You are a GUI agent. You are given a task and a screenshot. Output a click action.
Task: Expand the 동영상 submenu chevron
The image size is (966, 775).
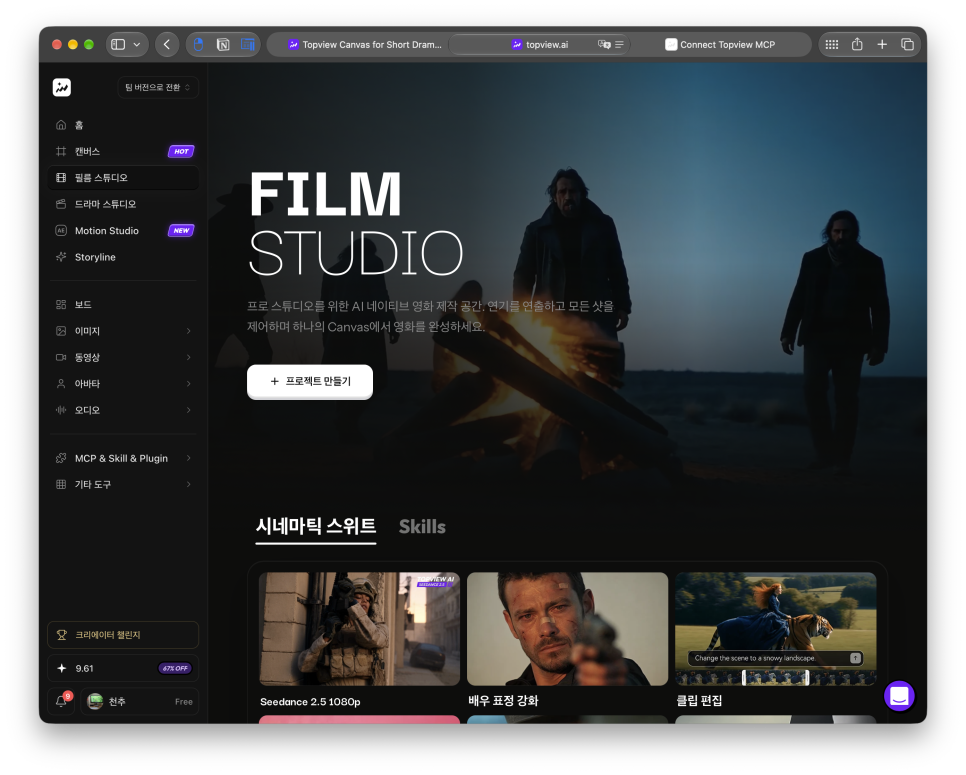(x=189, y=357)
